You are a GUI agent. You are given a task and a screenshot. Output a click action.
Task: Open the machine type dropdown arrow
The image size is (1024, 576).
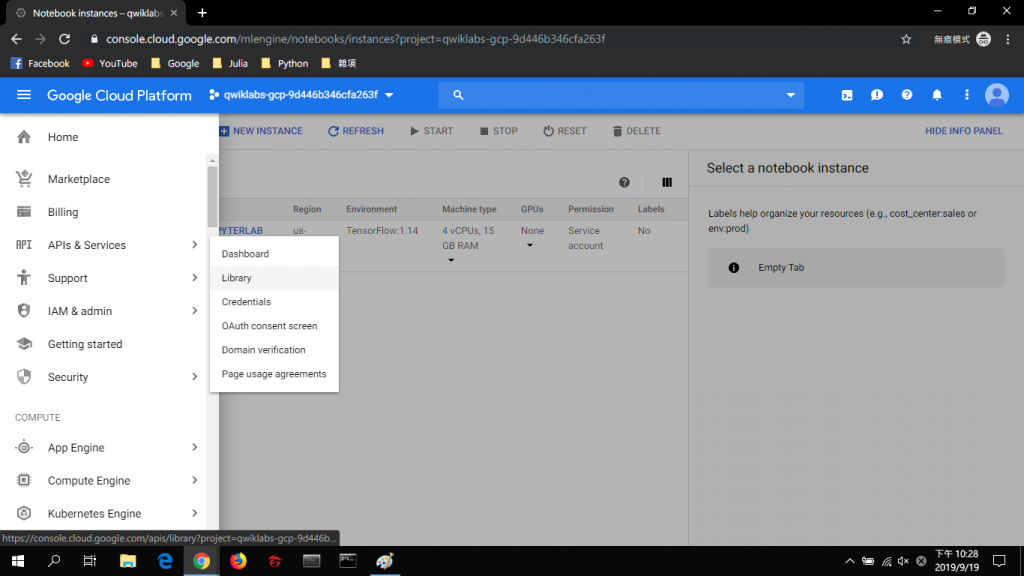(451, 261)
